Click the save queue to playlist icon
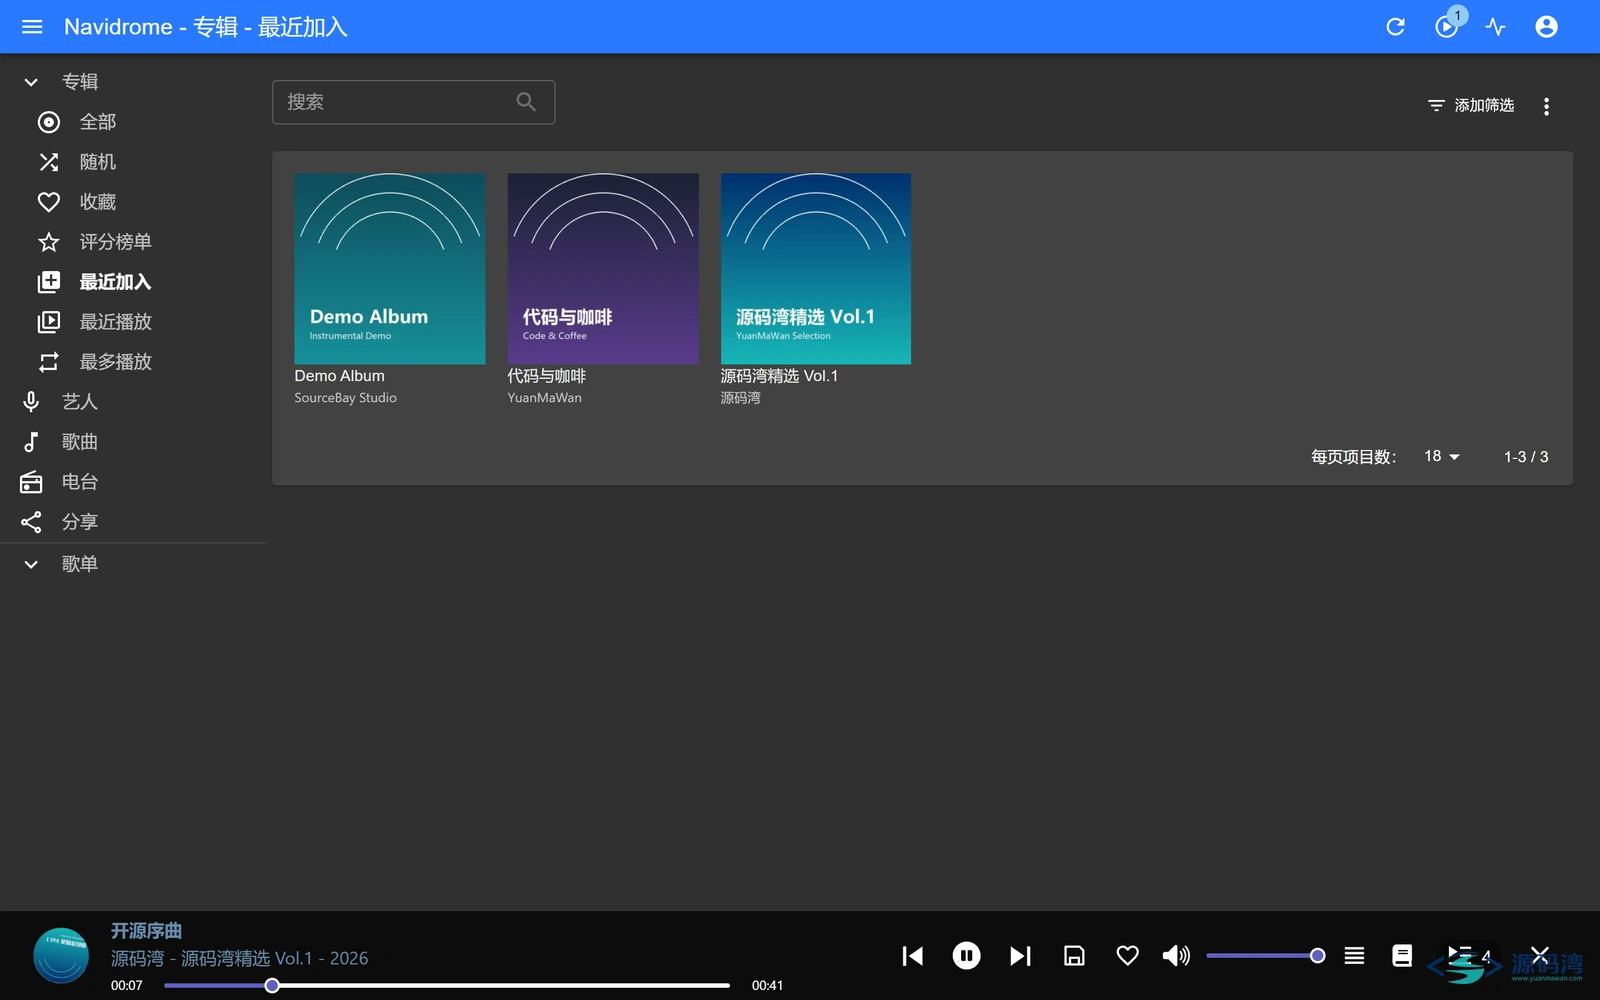The image size is (1600, 1000). point(1074,956)
